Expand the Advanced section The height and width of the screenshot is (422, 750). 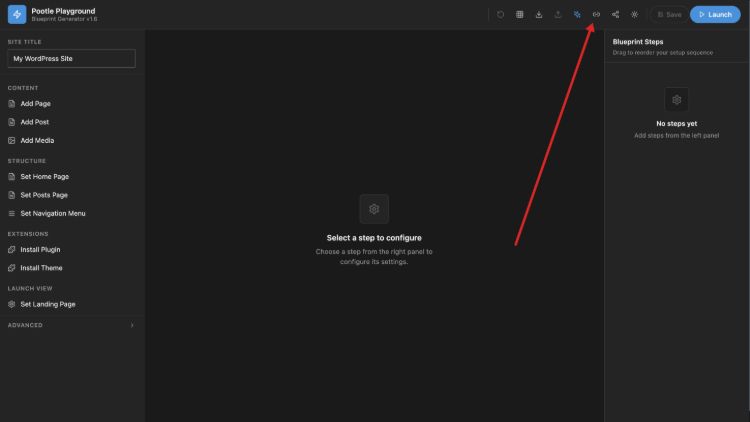[71, 325]
